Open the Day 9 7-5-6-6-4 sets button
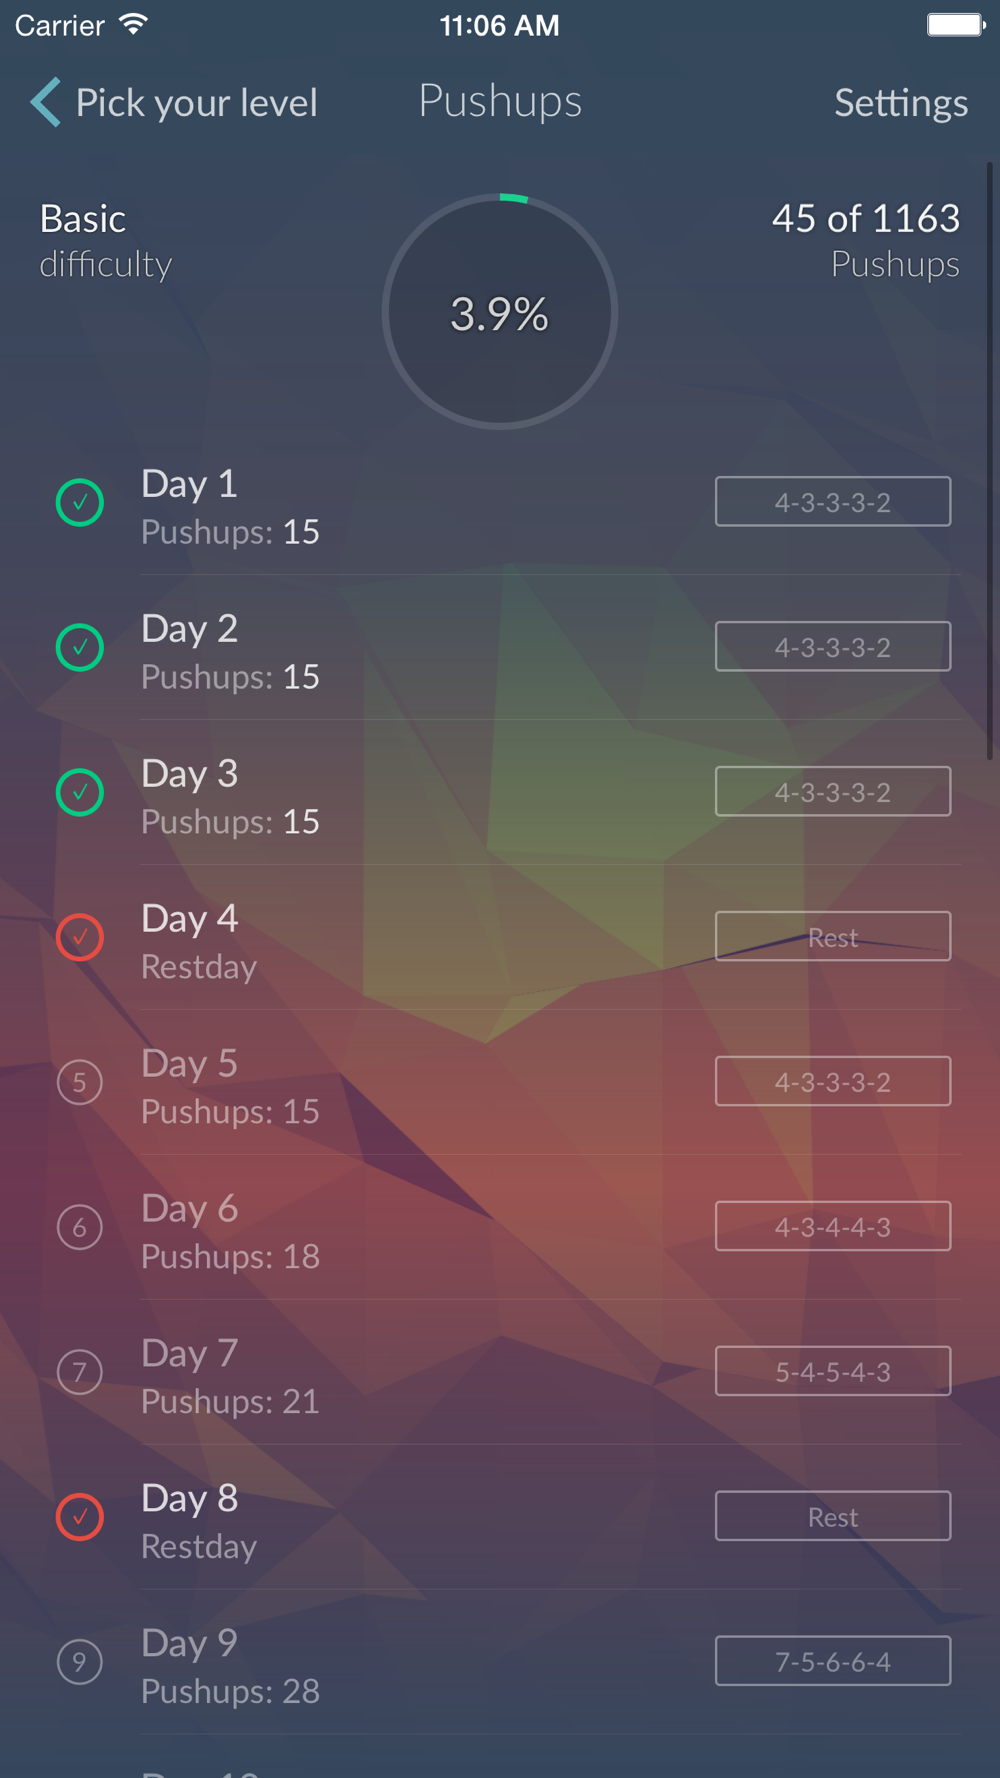1000x1778 pixels. tap(833, 1661)
